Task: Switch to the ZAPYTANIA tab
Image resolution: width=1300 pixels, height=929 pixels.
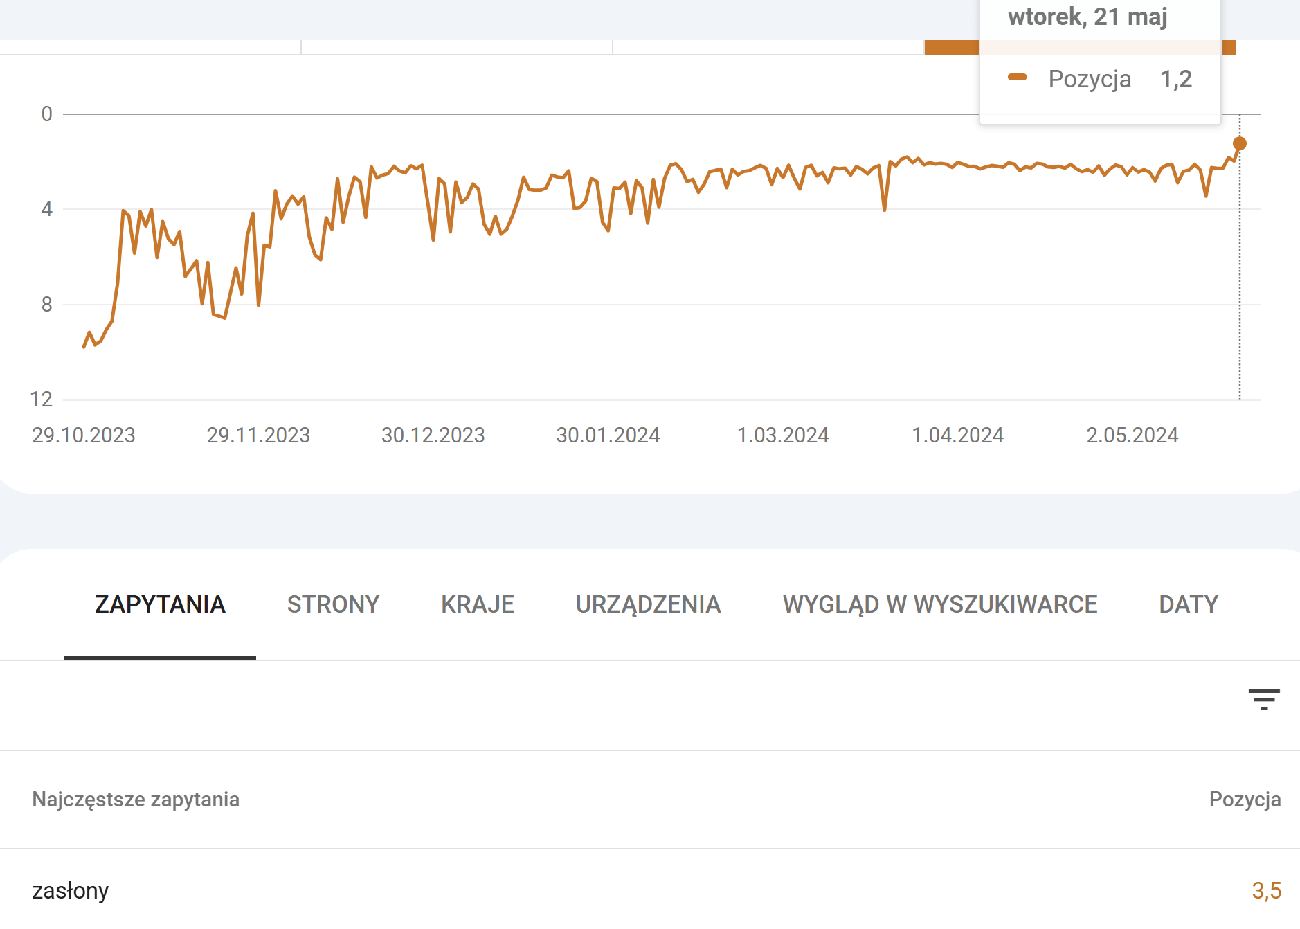Action: coord(160,605)
